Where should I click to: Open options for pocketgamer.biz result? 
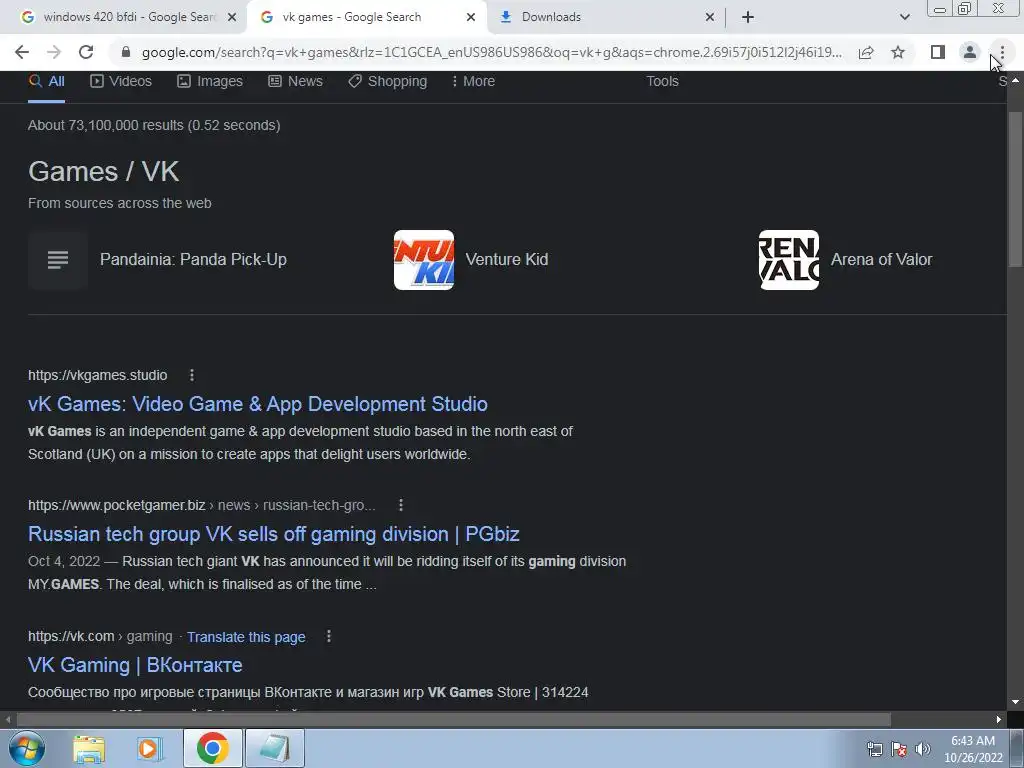point(401,505)
